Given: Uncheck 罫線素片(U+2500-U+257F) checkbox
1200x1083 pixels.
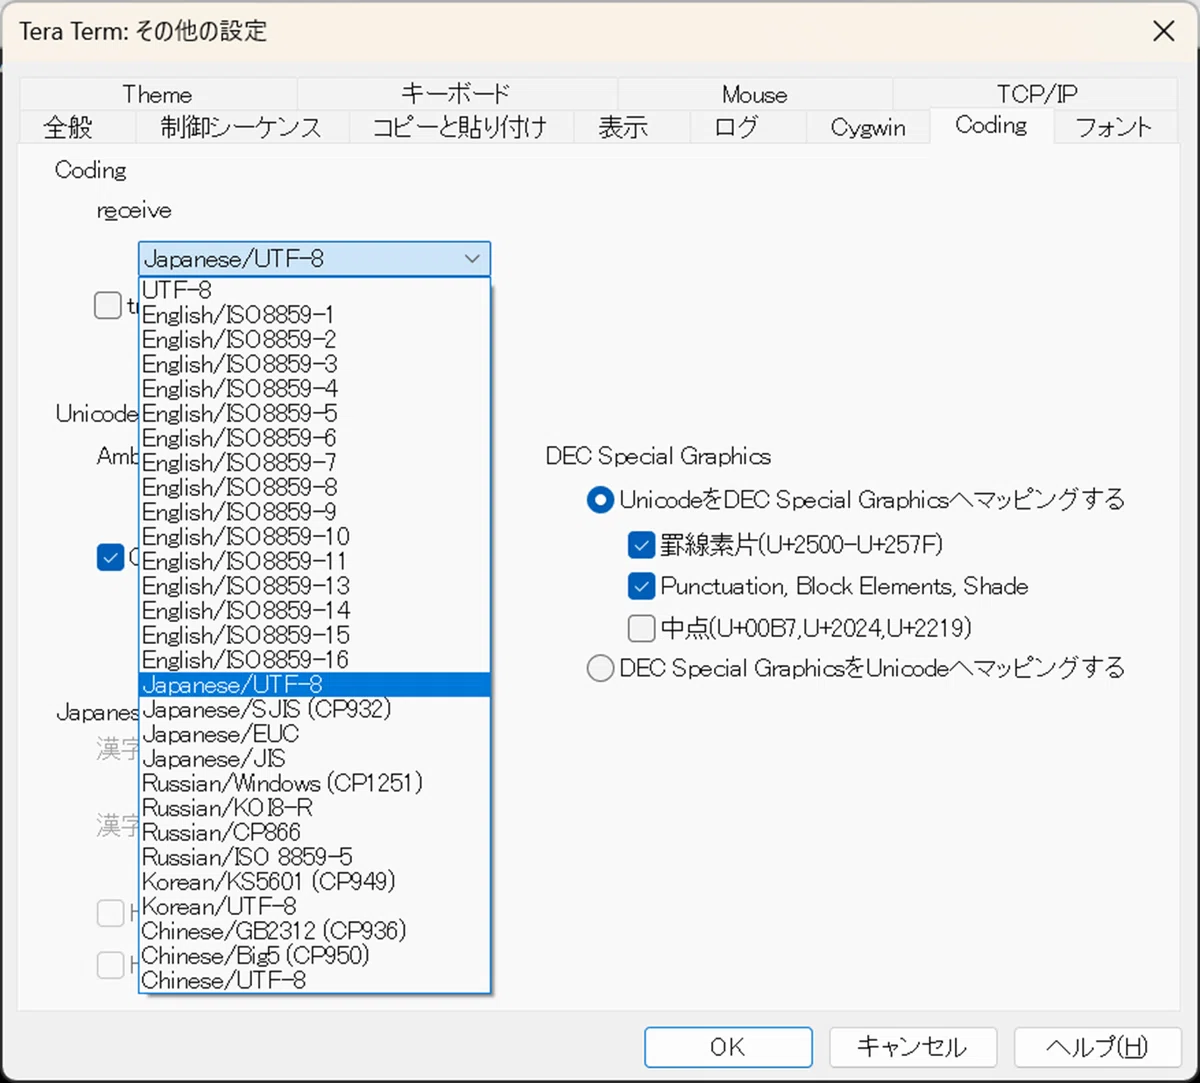Looking at the screenshot, I should 641,545.
